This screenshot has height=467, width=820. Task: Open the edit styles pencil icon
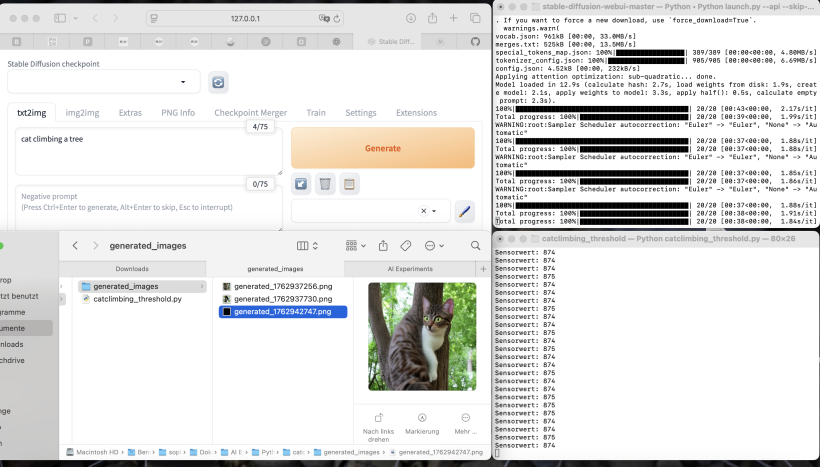464,211
